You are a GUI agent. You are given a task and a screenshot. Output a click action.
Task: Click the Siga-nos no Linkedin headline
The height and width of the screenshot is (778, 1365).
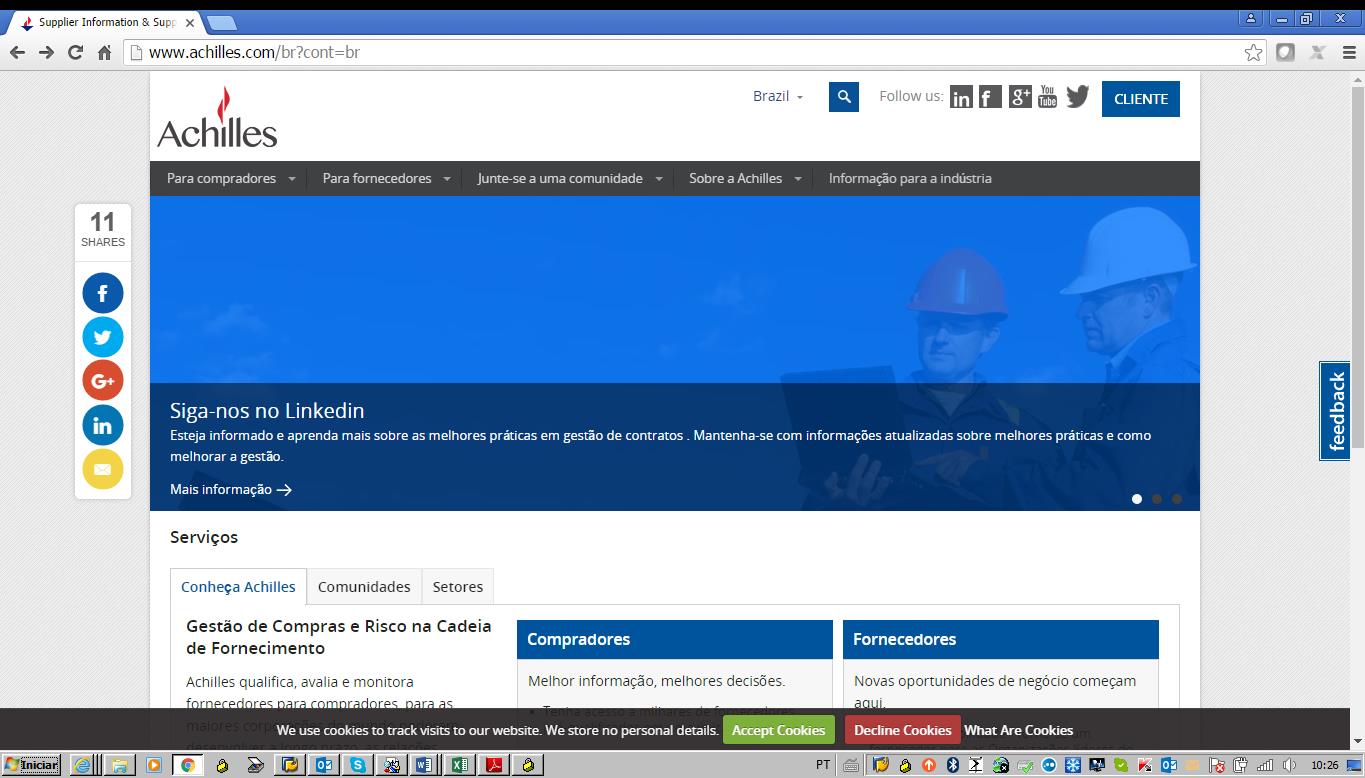tap(267, 410)
